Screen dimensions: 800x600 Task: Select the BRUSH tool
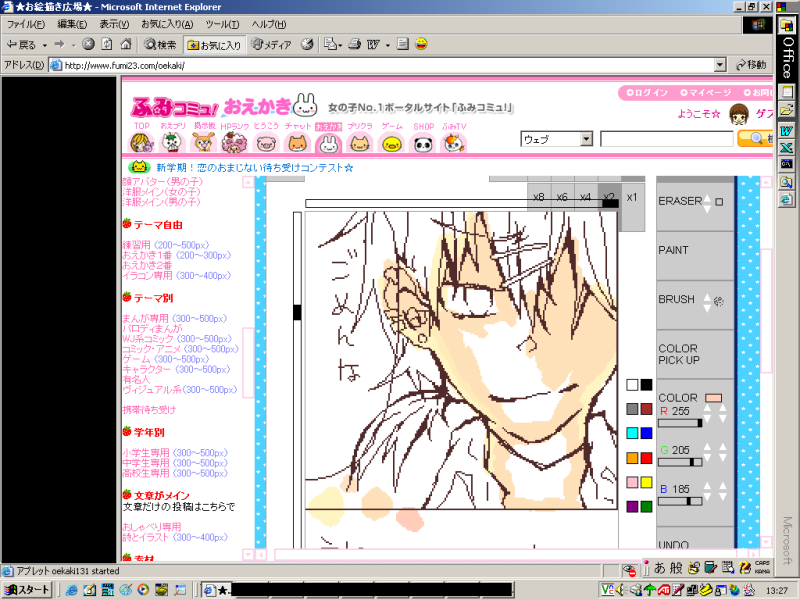point(677,299)
